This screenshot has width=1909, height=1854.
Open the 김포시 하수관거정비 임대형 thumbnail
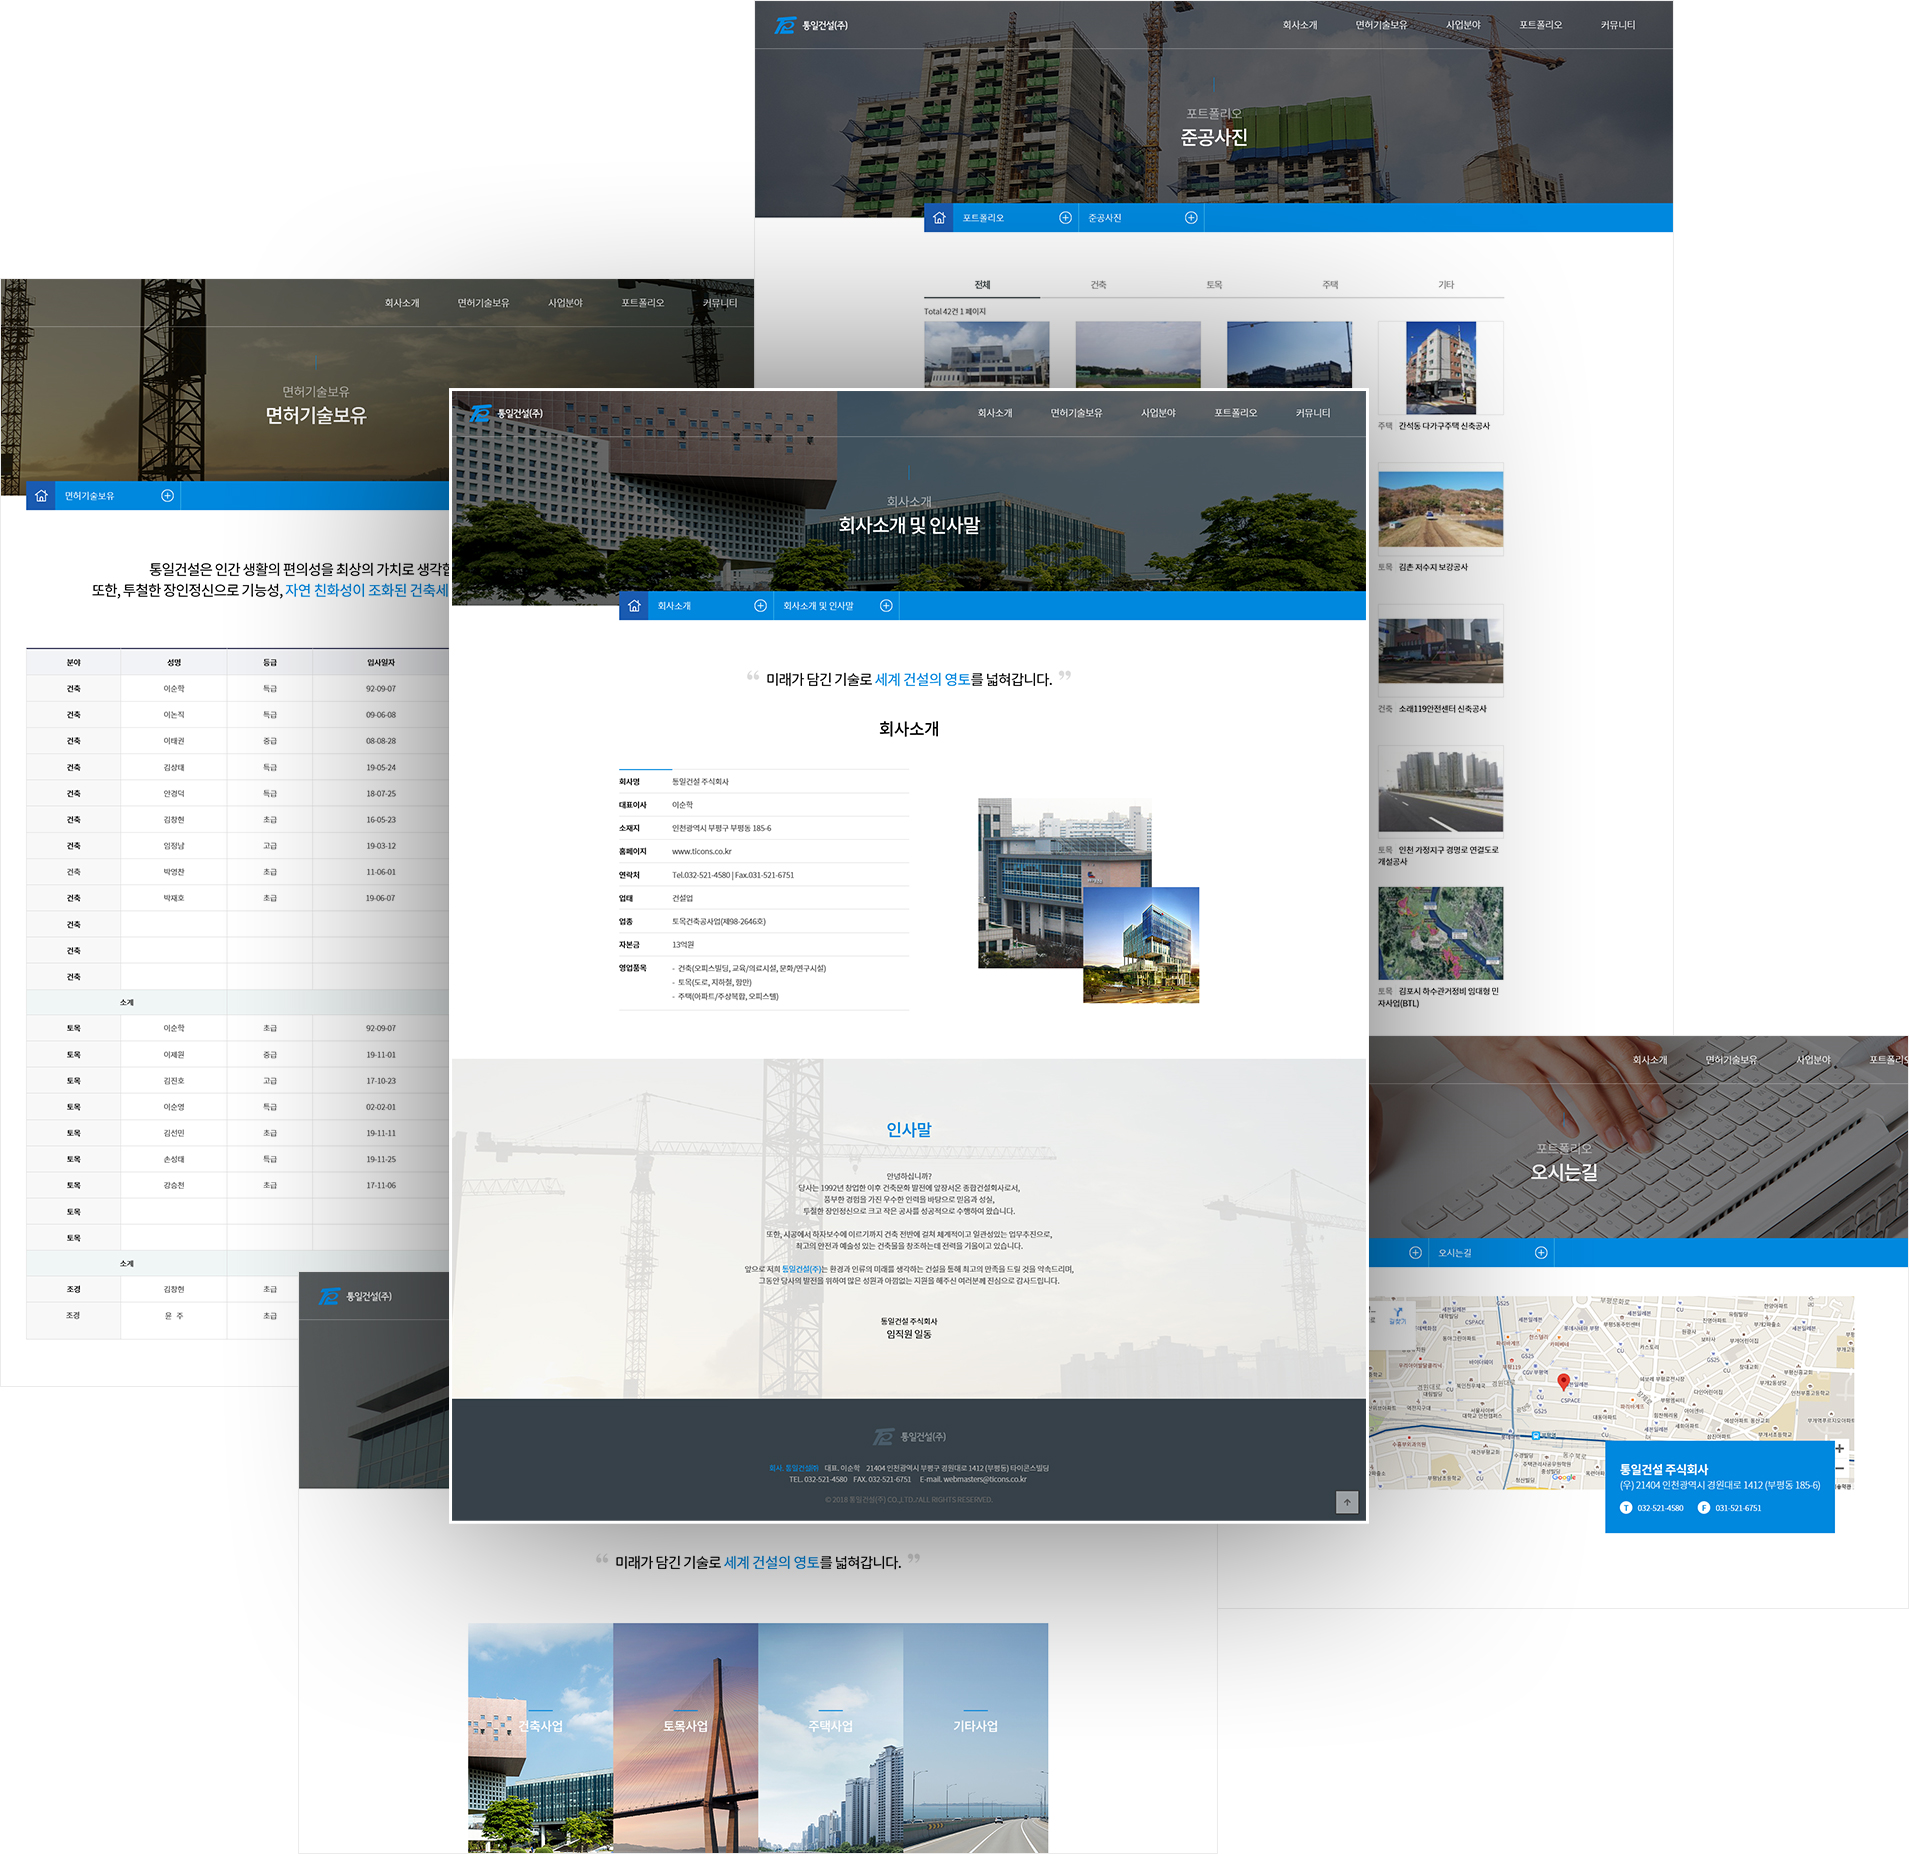coord(1441,934)
